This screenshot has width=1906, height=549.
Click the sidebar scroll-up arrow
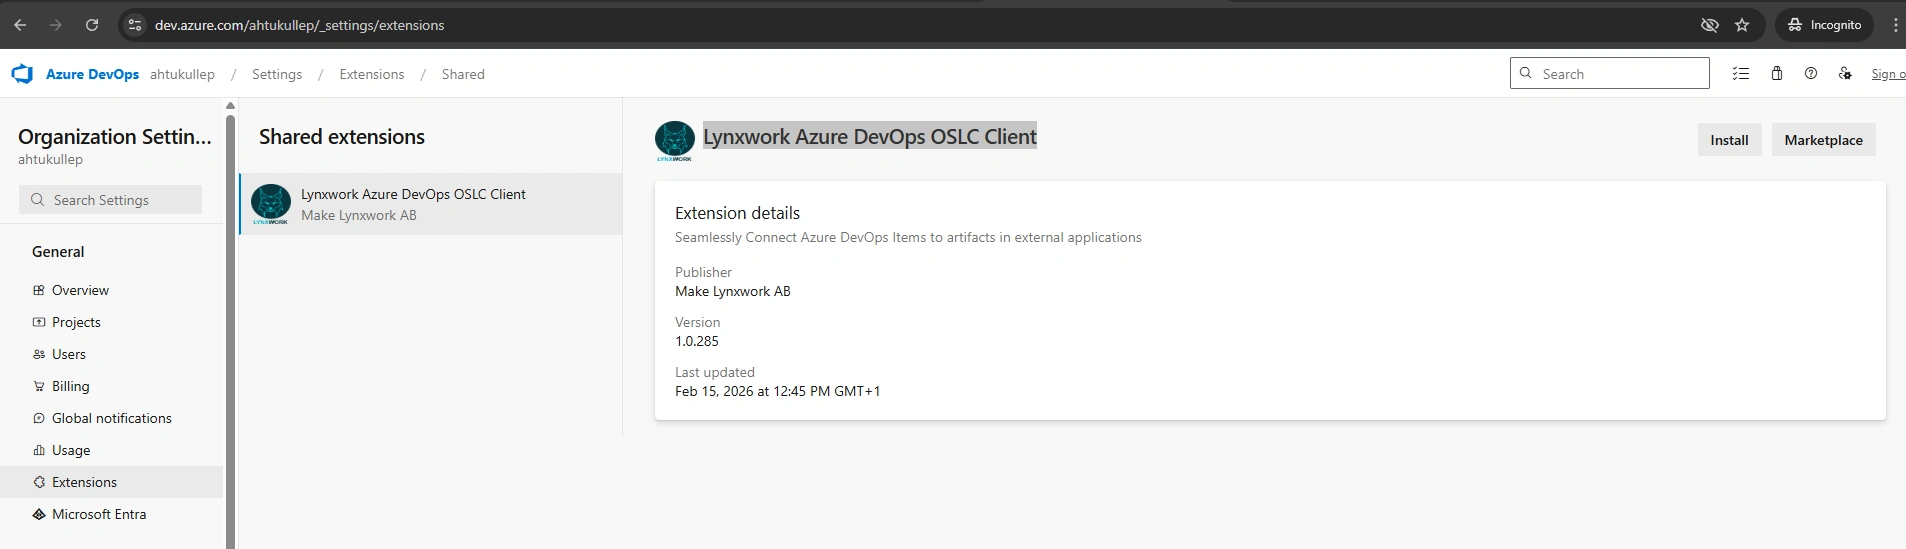pyautogui.click(x=230, y=105)
